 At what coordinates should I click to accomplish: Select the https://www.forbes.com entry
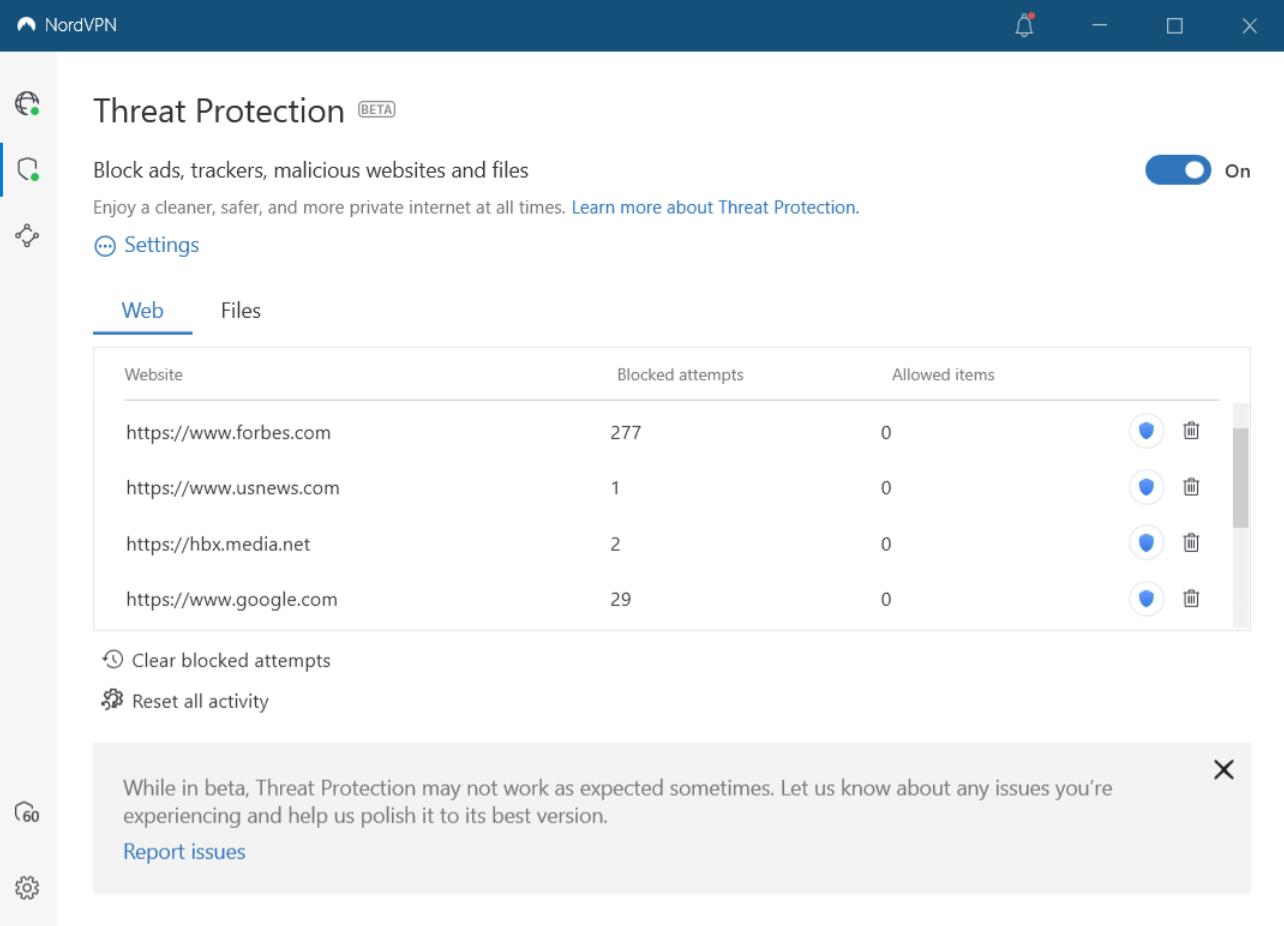(x=228, y=433)
